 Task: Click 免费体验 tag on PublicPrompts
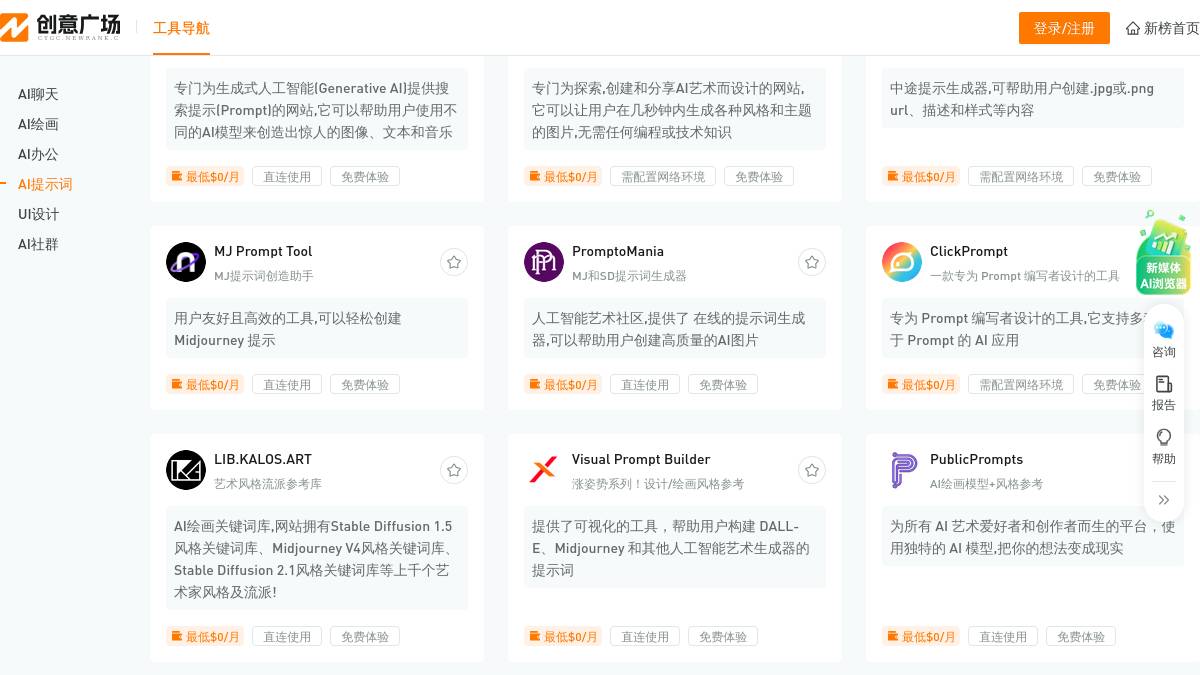pyautogui.click(x=1081, y=636)
